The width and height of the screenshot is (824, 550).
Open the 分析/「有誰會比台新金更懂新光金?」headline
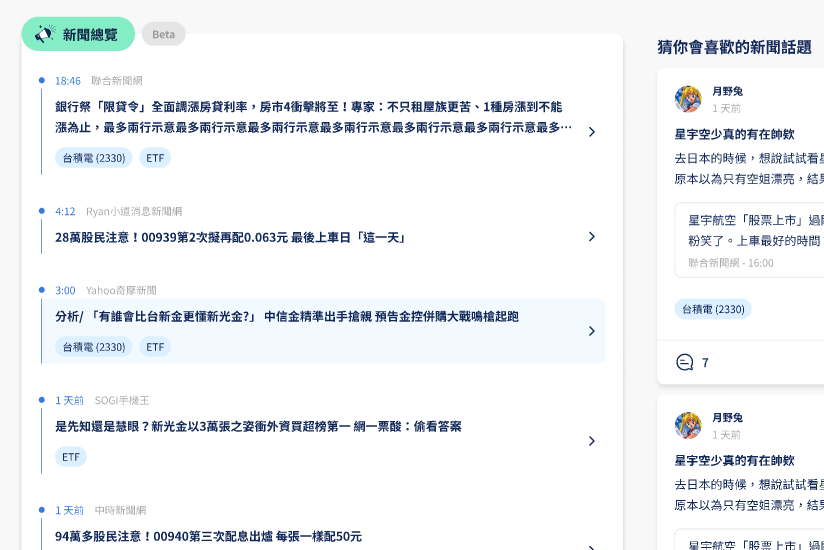pyautogui.click(x=287, y=316)
